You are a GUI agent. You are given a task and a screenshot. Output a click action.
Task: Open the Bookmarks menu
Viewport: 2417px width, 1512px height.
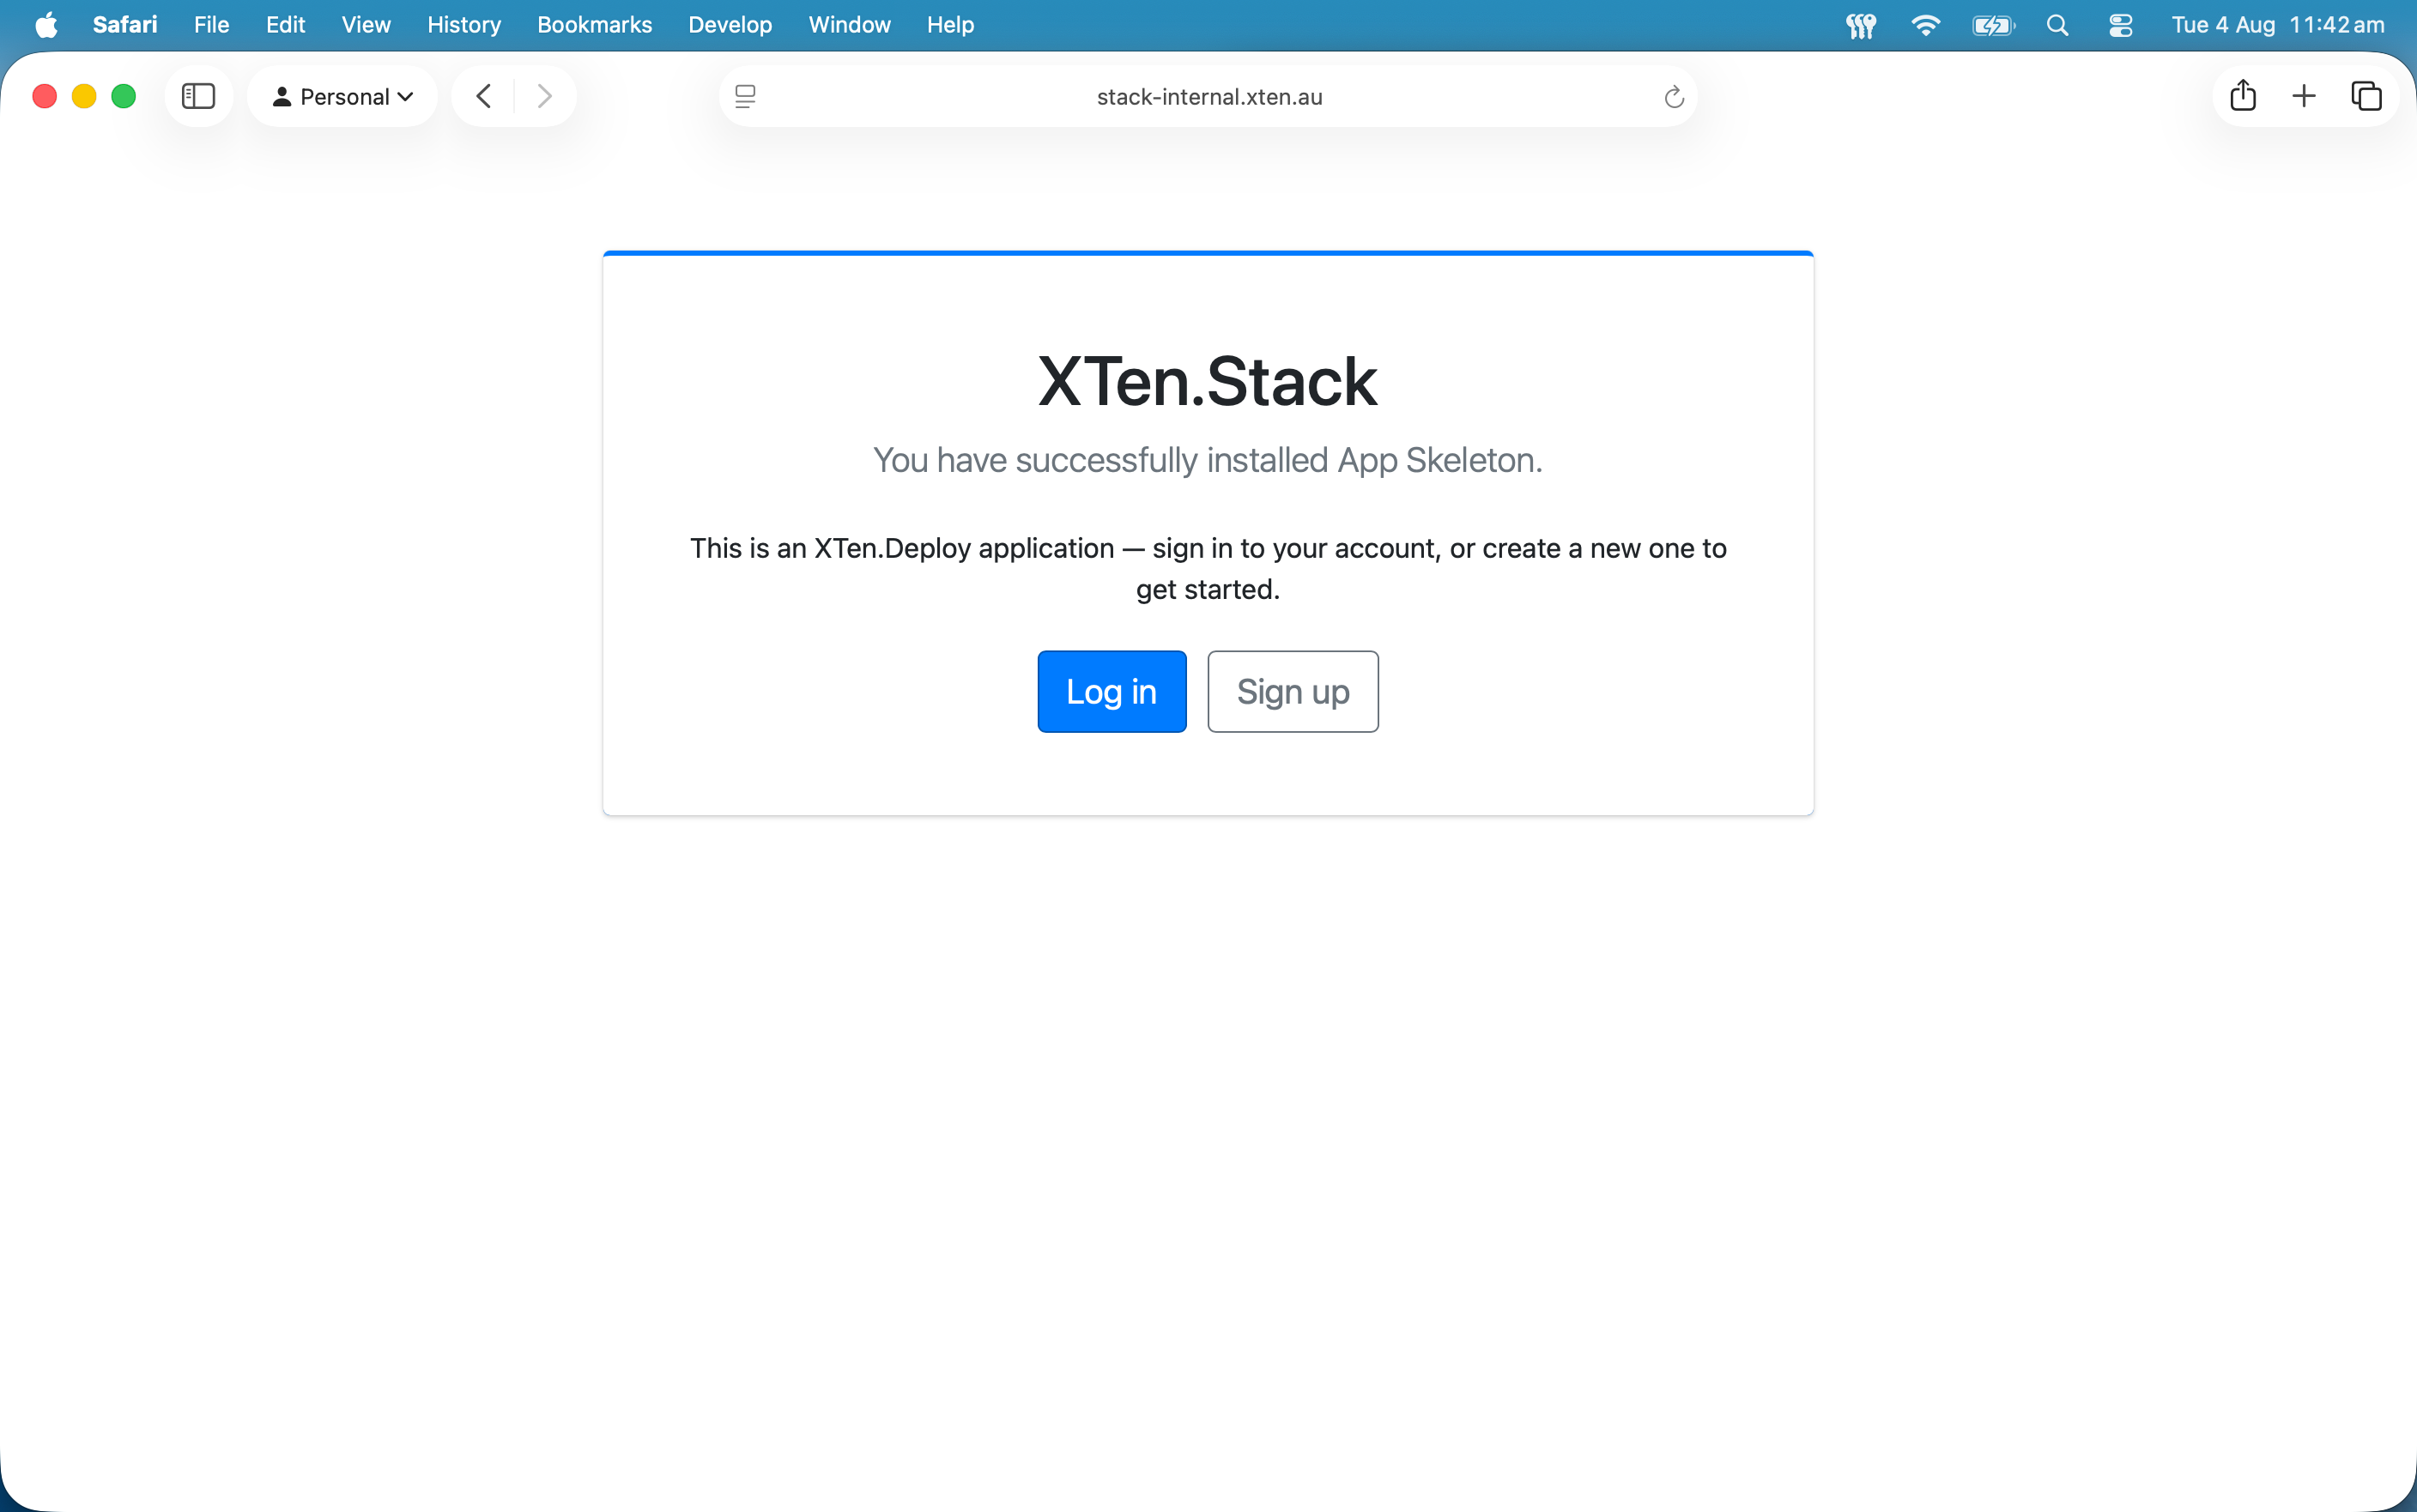point(594,25)
